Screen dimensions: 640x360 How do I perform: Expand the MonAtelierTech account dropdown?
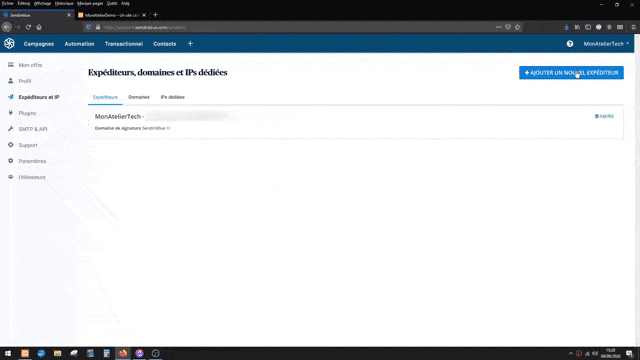[606, 44]
